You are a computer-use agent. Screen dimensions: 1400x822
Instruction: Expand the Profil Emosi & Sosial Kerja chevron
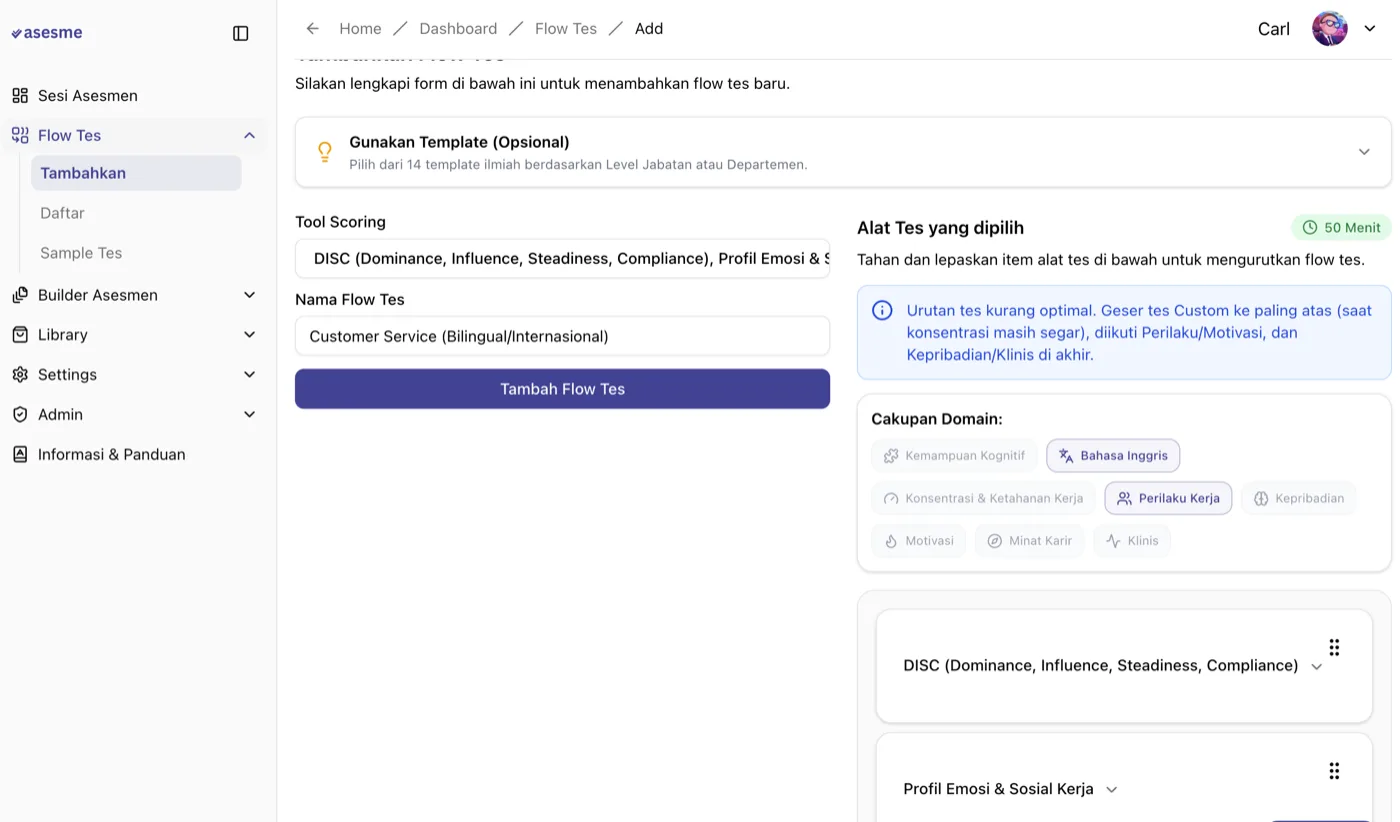1111,790
